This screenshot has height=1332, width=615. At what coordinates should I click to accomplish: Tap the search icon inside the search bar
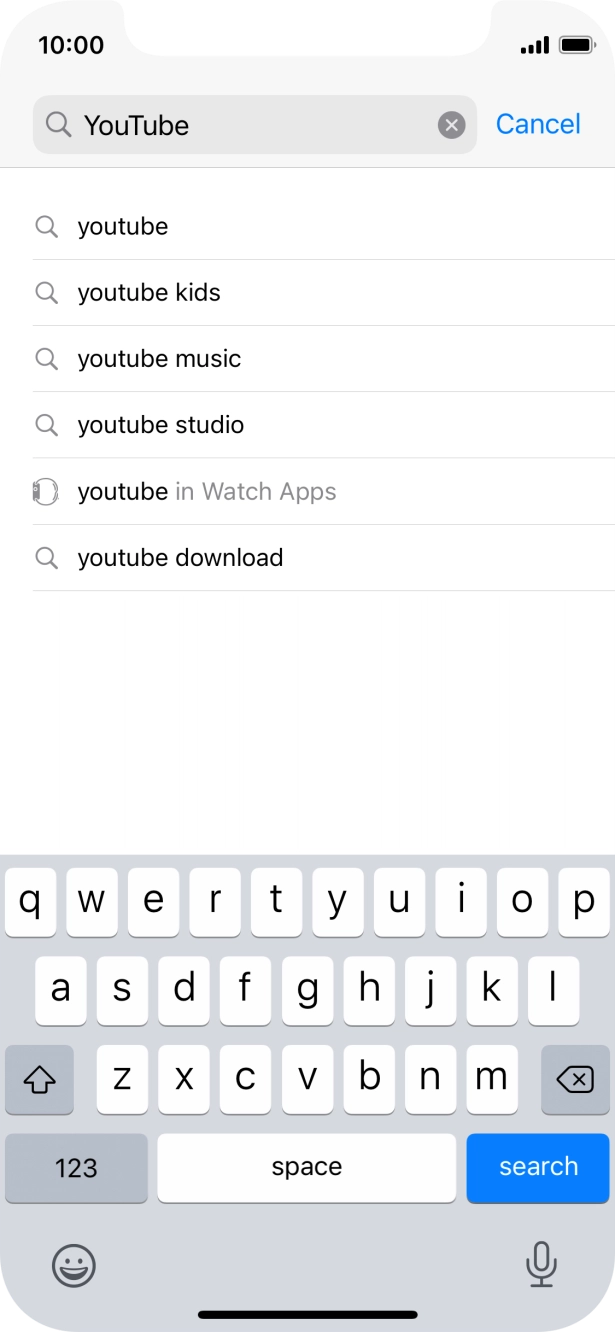pos(58,124)
